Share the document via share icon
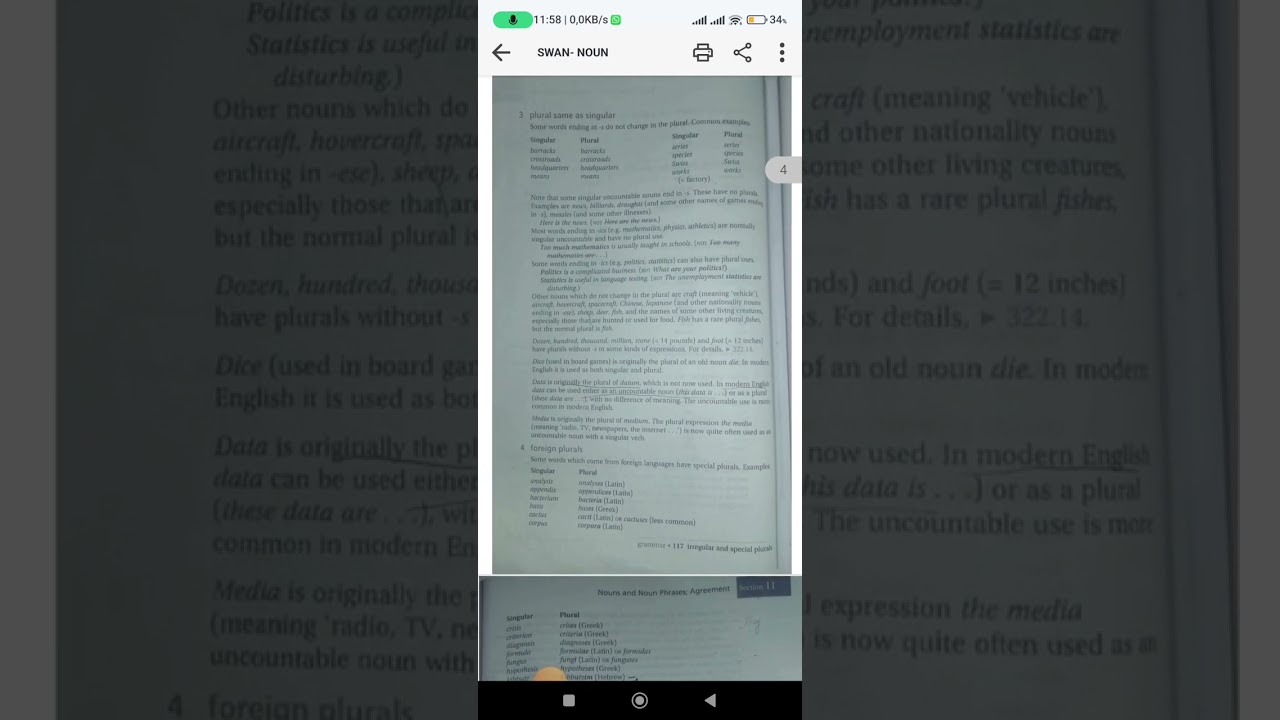 [742, 53]
